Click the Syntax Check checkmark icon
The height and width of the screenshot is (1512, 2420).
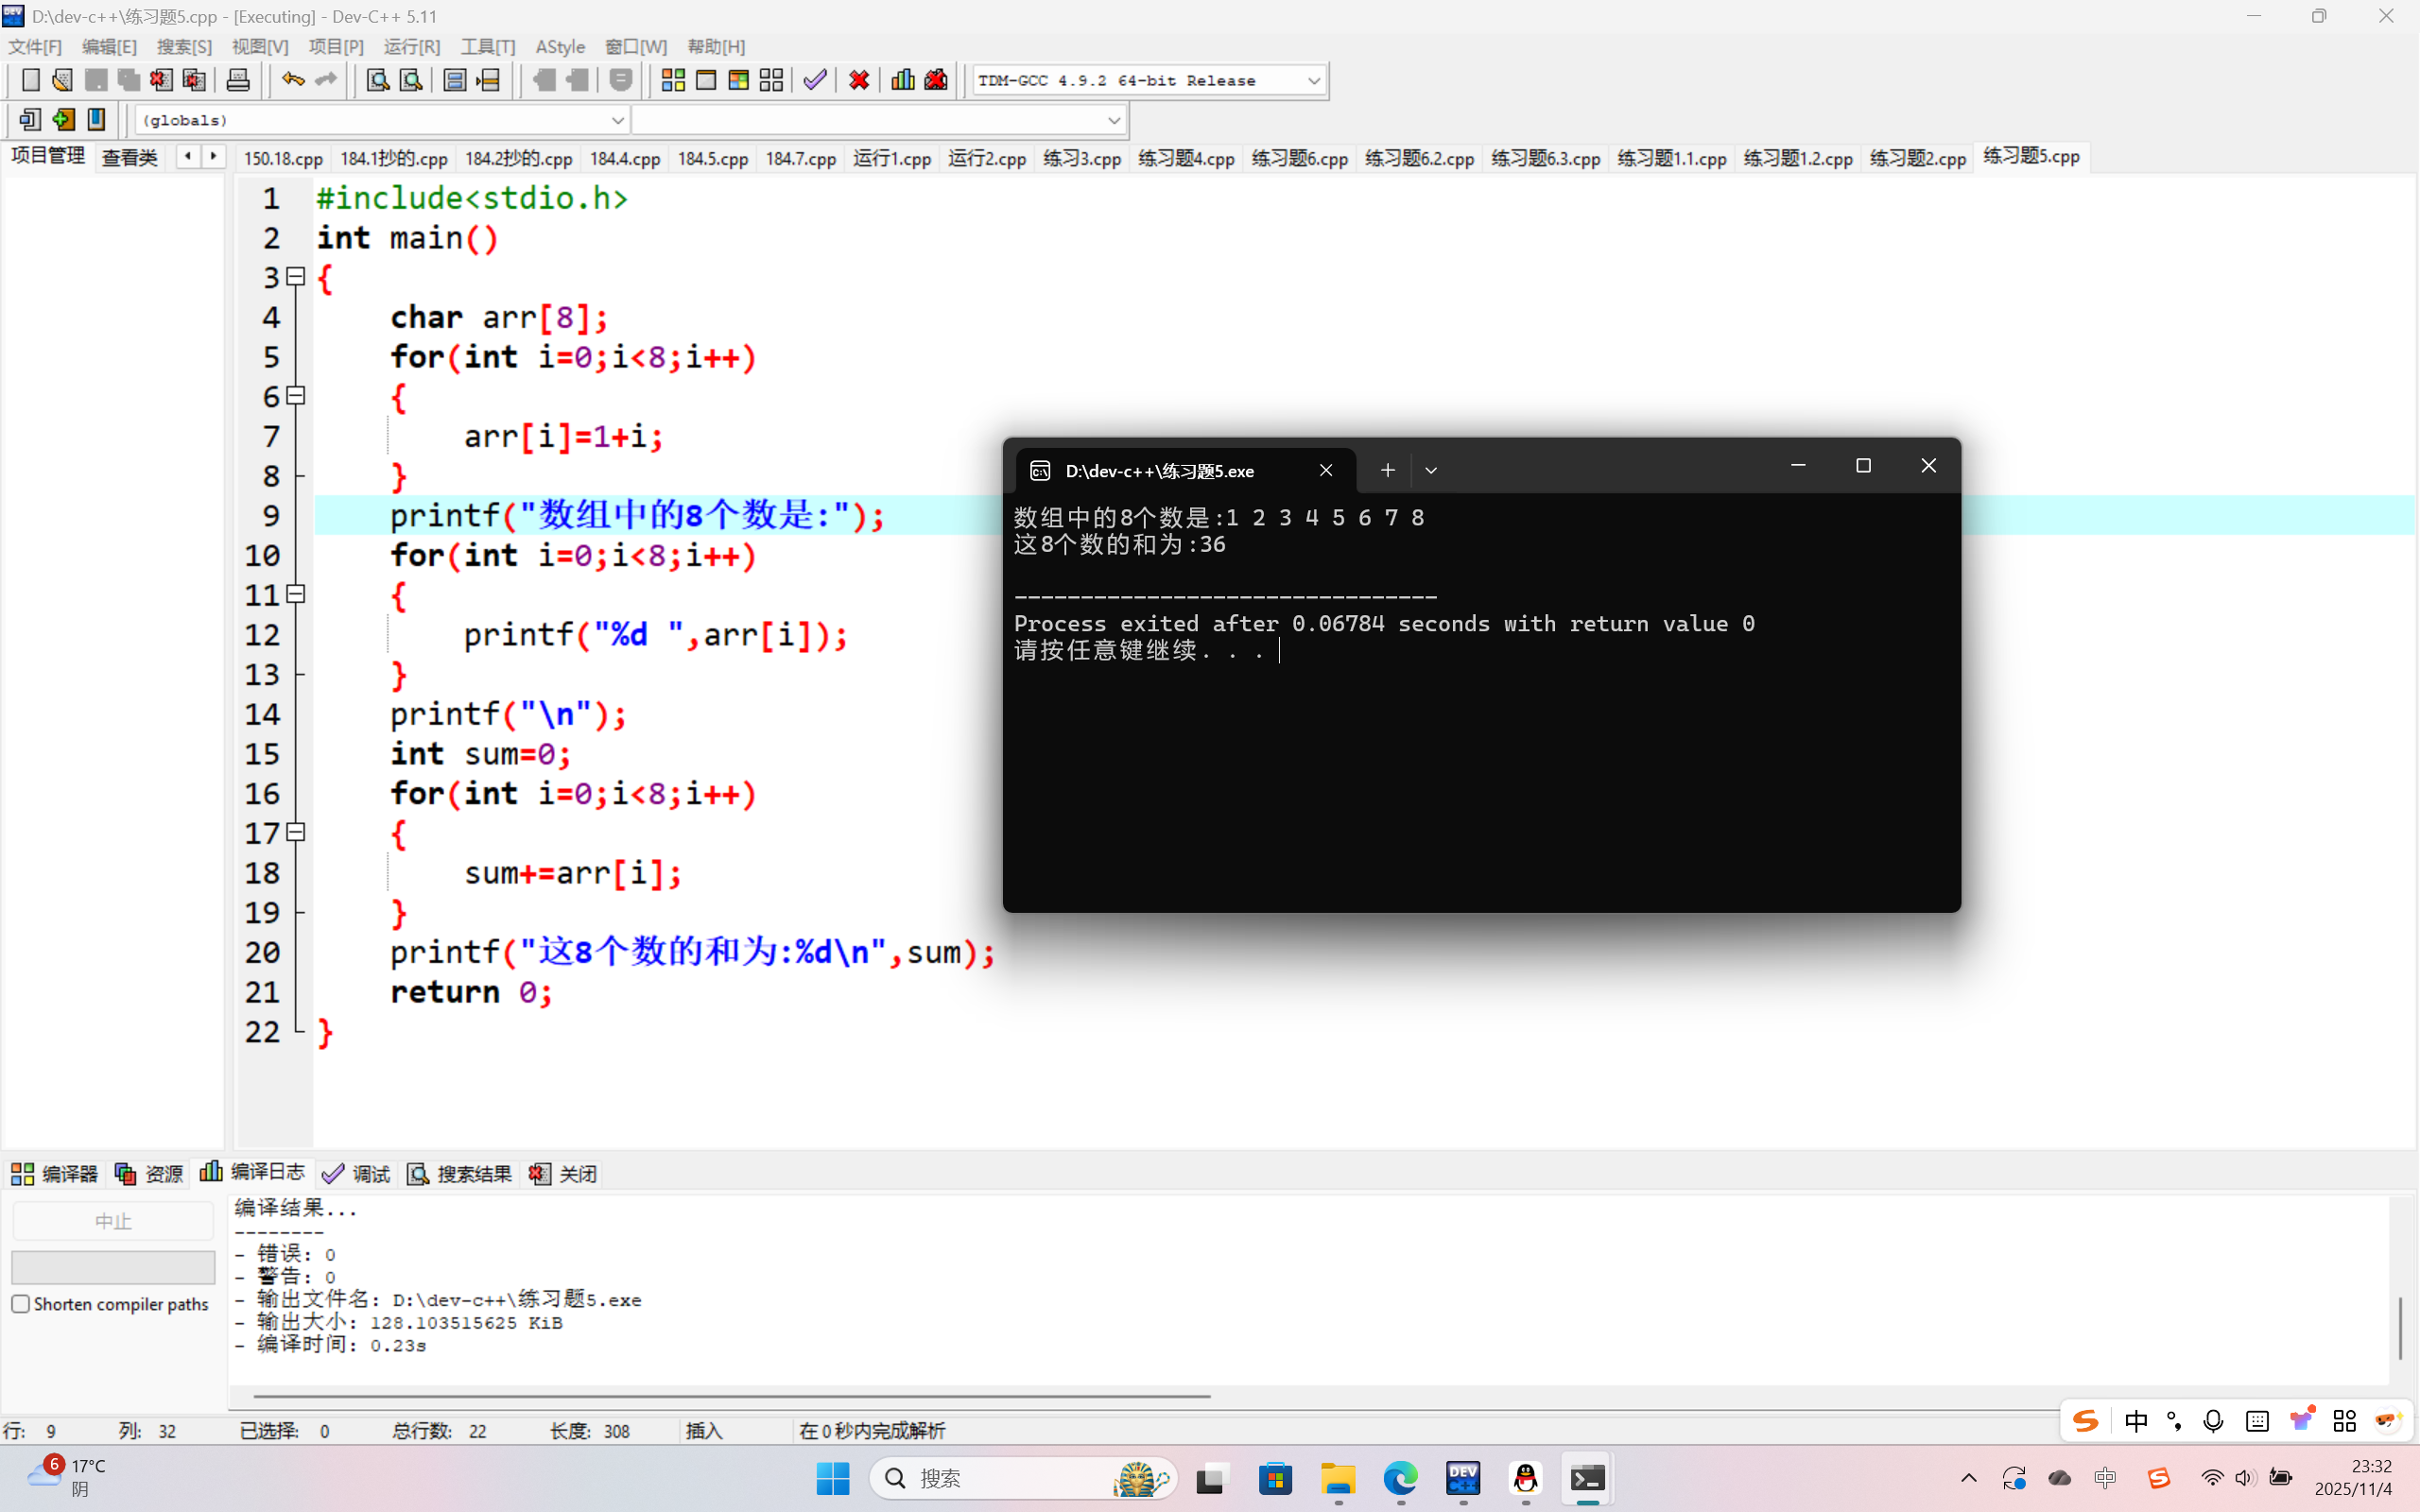pos(815,80)
